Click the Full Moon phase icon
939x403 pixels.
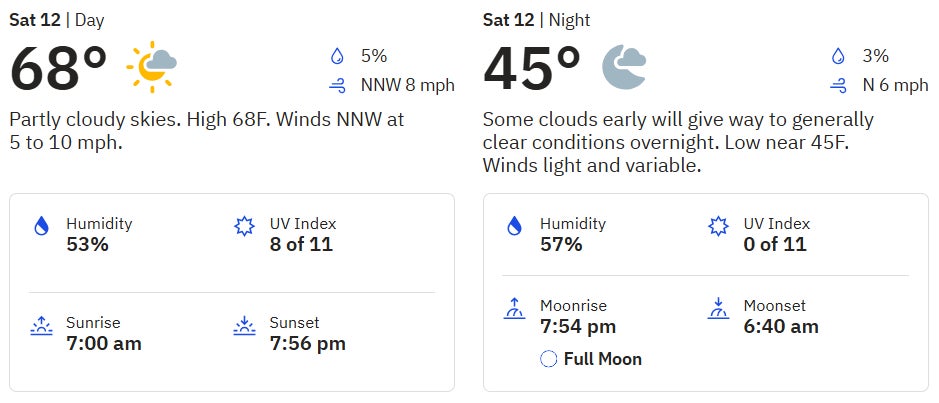pos(548,359)
